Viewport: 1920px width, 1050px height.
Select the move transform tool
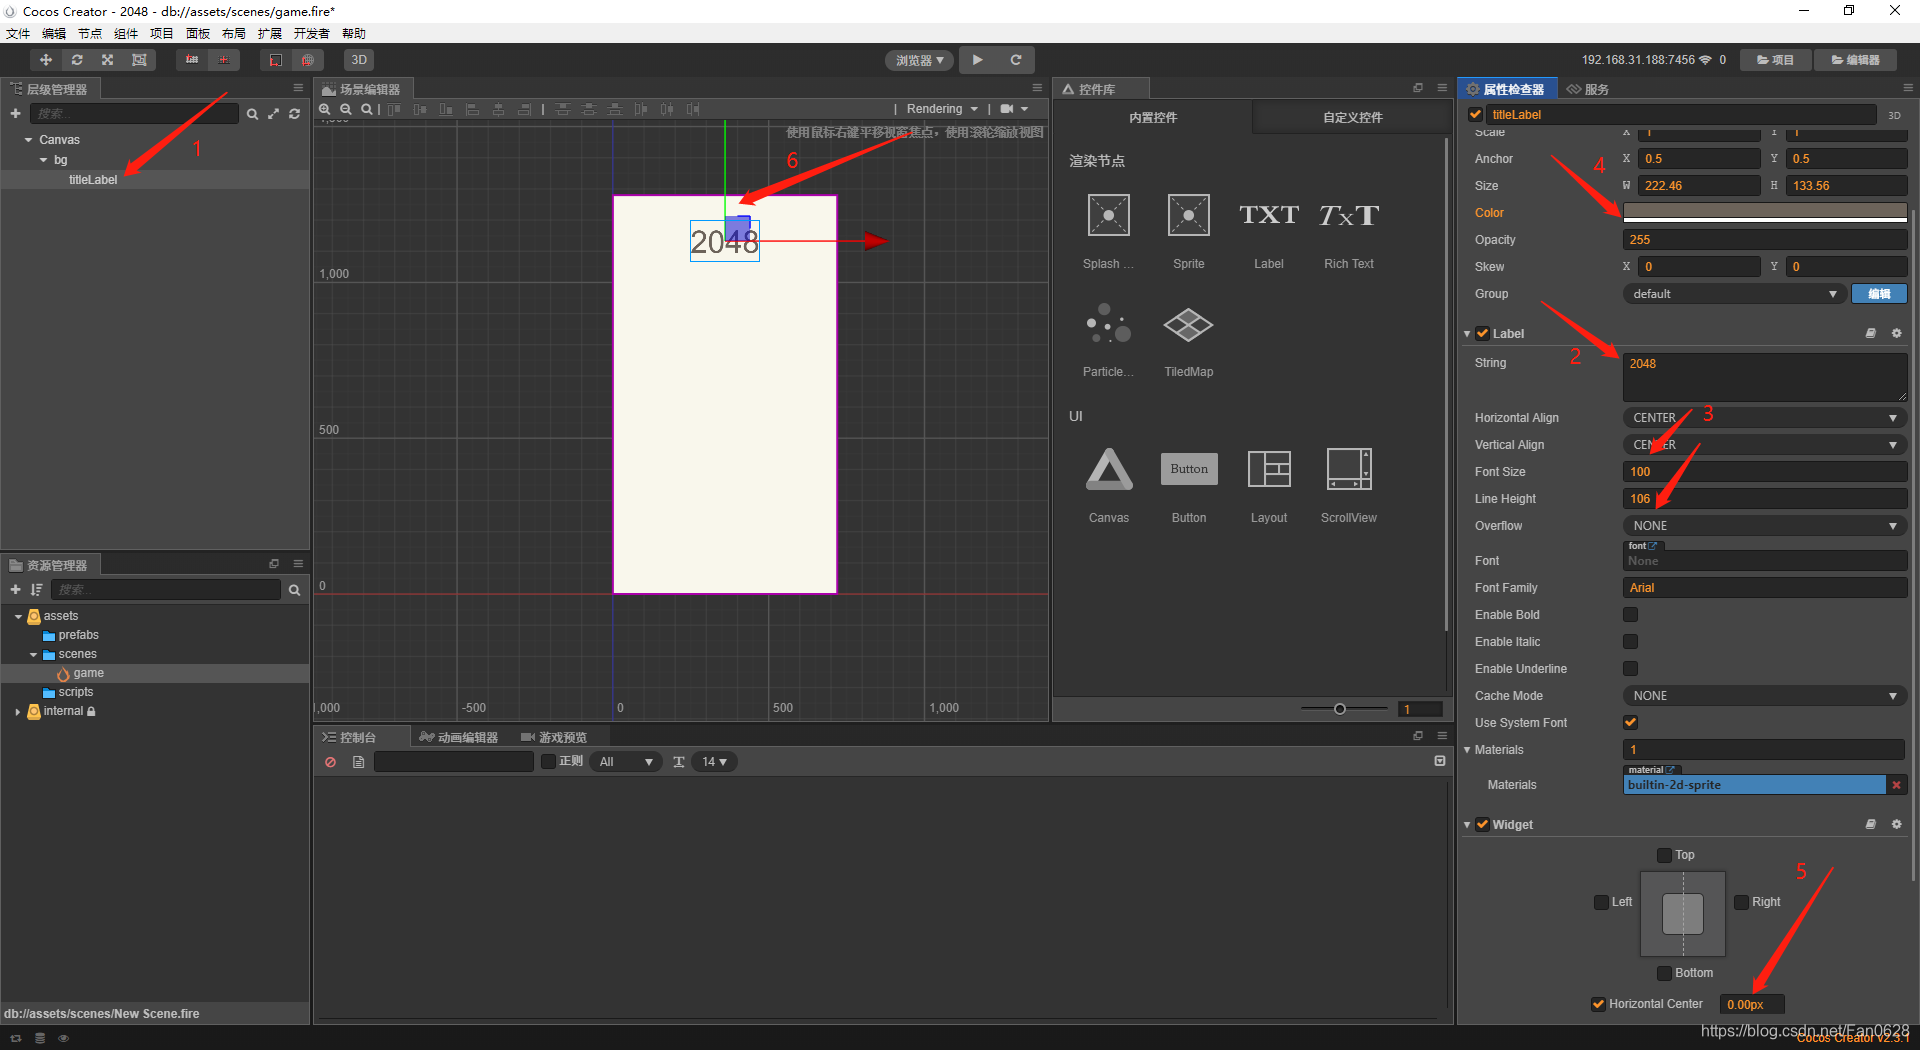coord(46,60)
